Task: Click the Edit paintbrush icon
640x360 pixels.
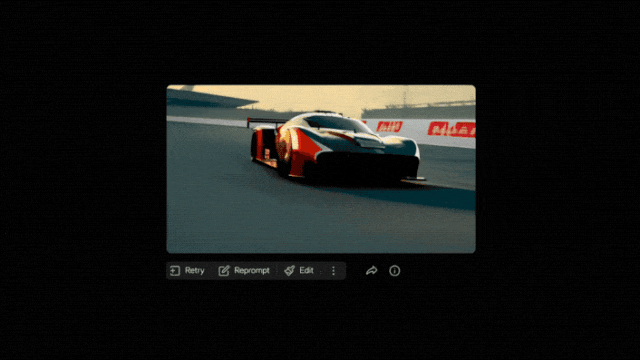Action: [x=289, y=271]
